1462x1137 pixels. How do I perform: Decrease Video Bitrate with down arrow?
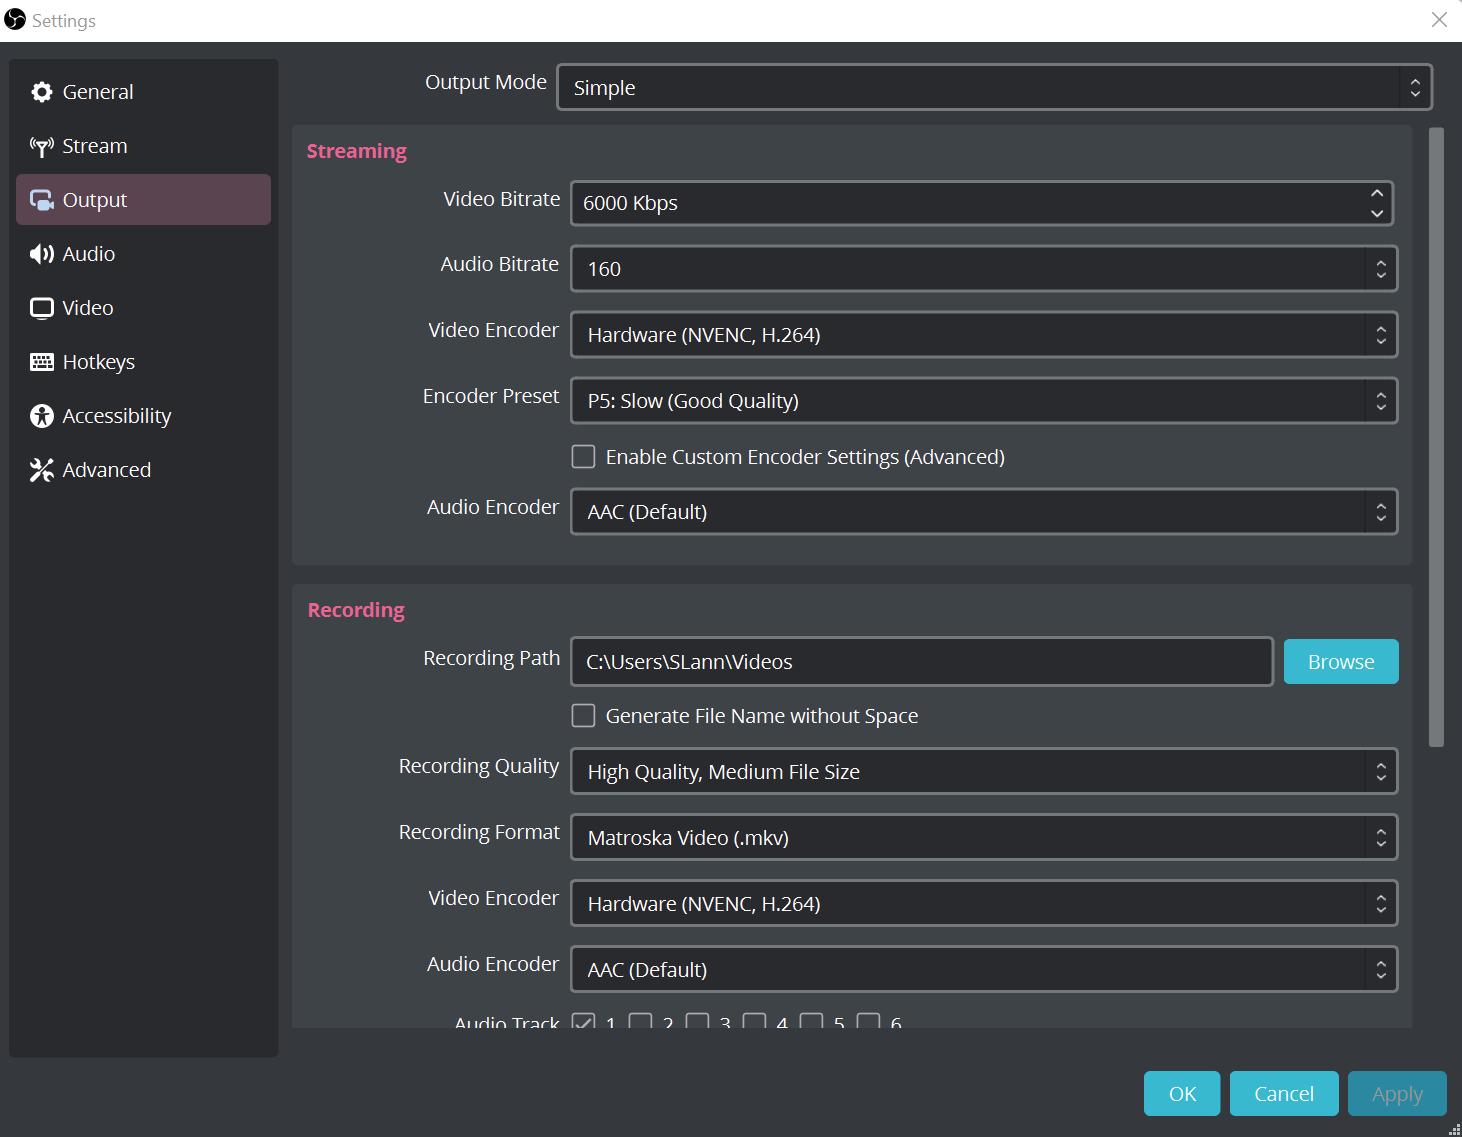1377,213
